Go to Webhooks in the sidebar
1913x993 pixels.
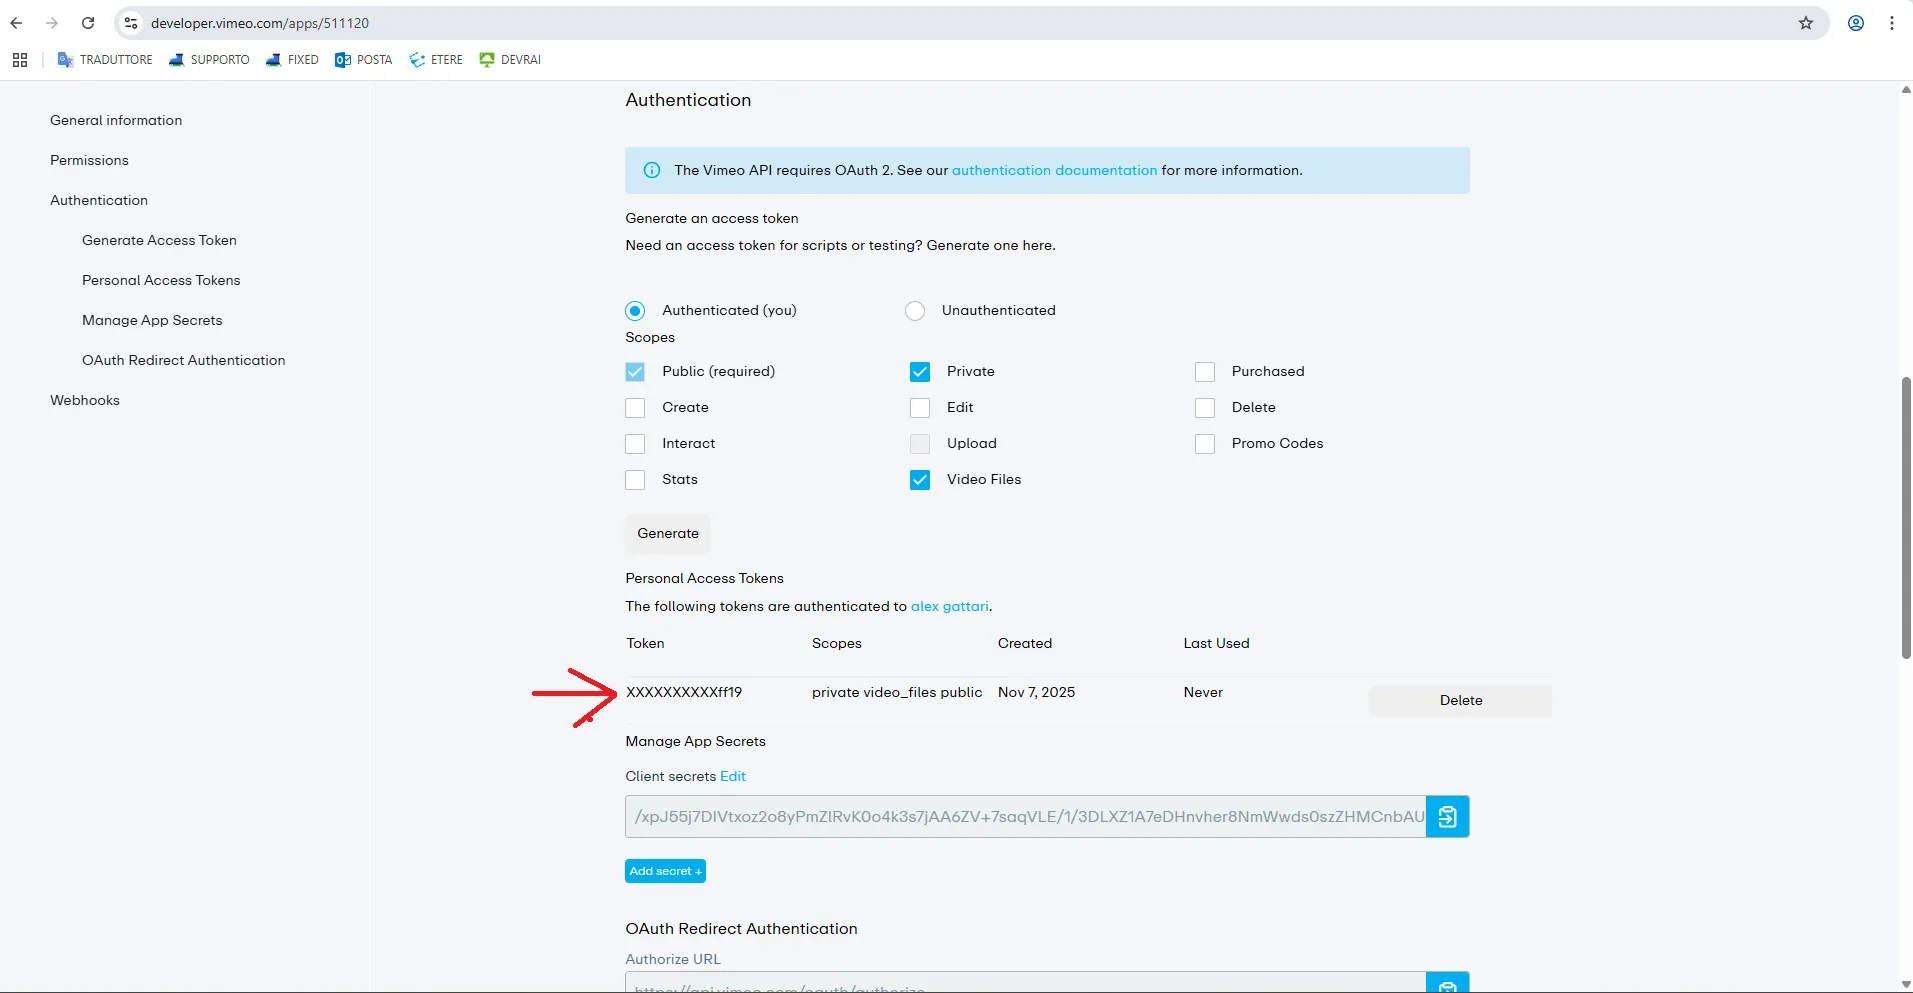85,400
